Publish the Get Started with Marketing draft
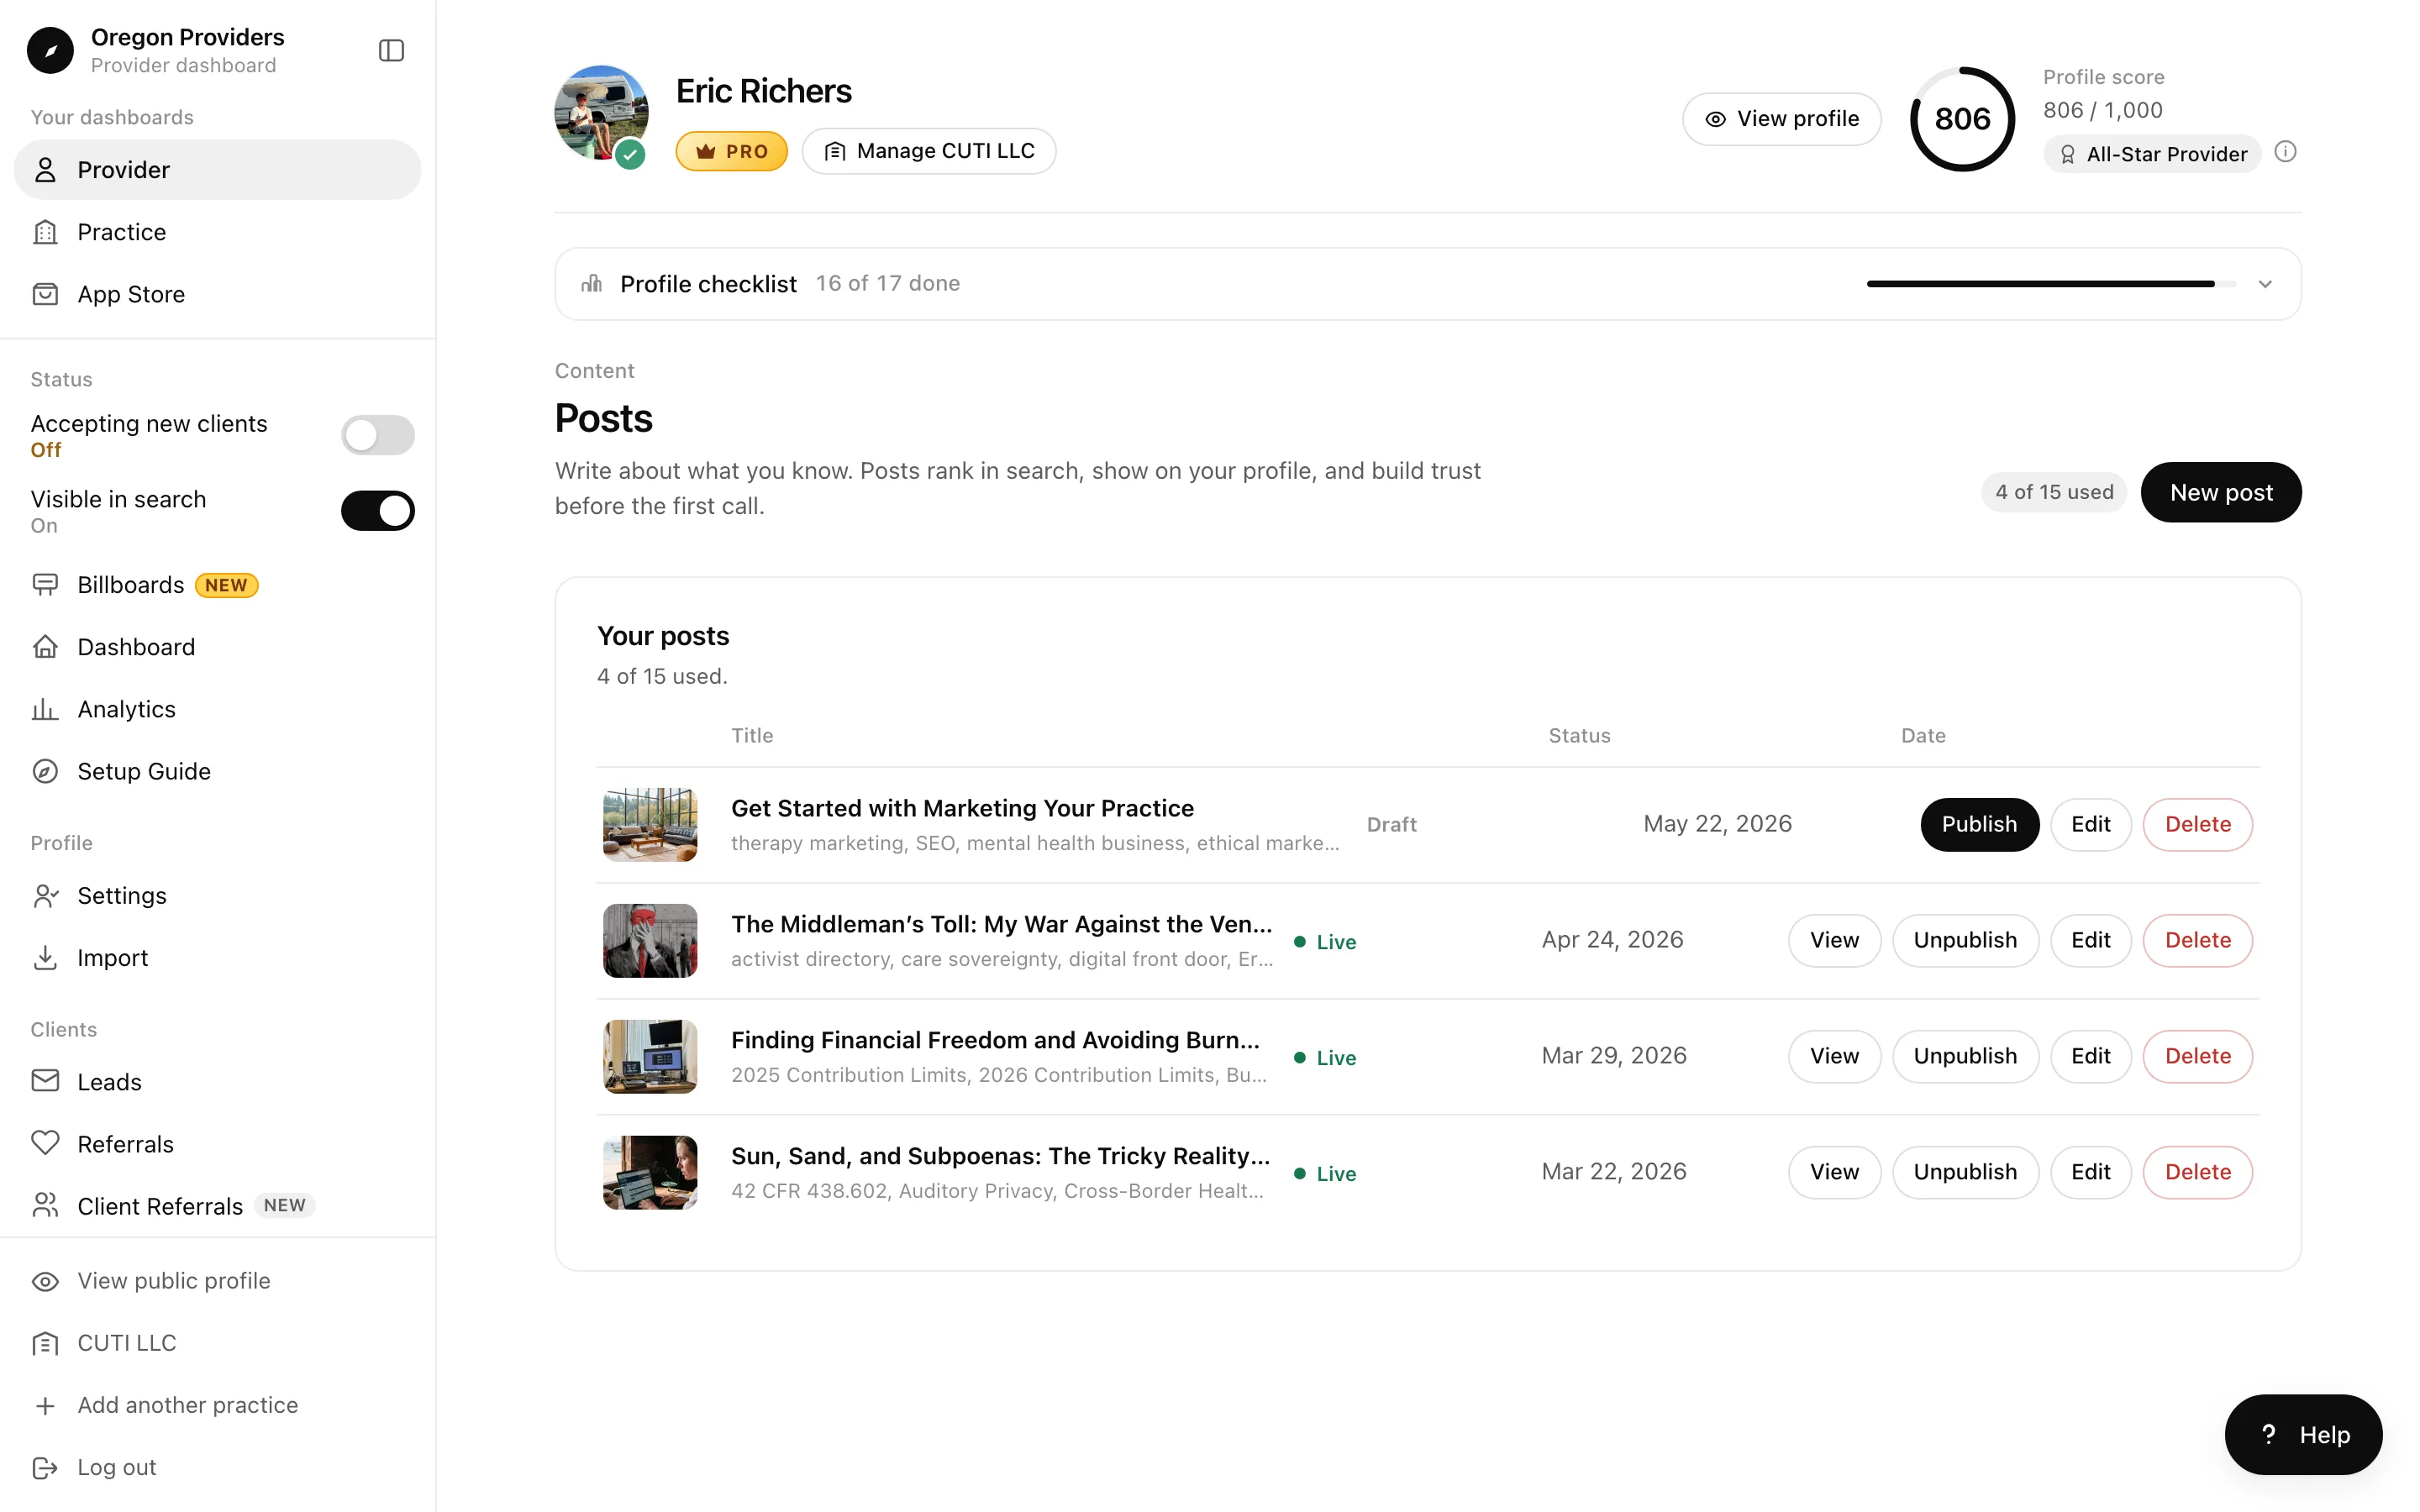This screenshot has width=2420, height=1512. (1979, 824)
